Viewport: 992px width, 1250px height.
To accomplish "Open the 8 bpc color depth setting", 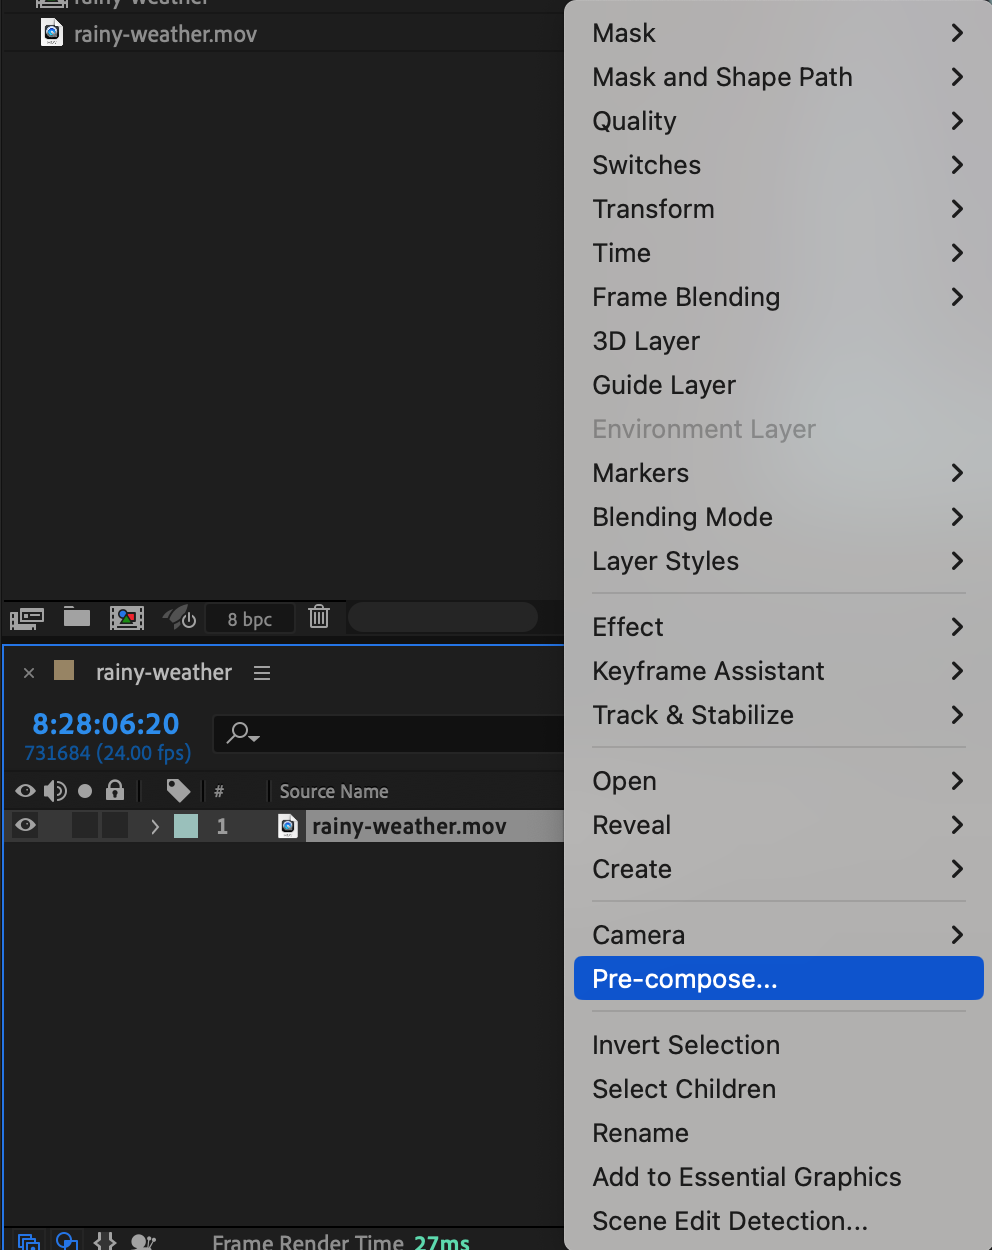I will pyautogui.click(x=249, y=619).
